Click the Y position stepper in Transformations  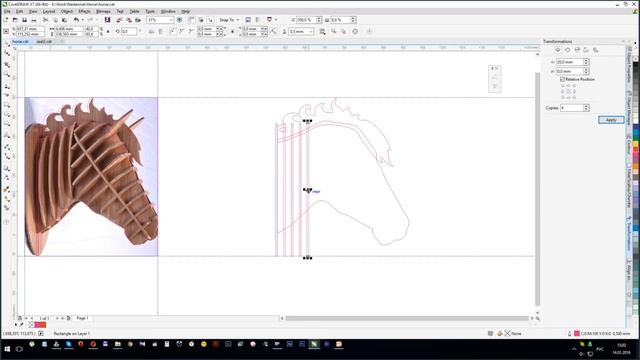pyautogui.click(x=586, y=71)
